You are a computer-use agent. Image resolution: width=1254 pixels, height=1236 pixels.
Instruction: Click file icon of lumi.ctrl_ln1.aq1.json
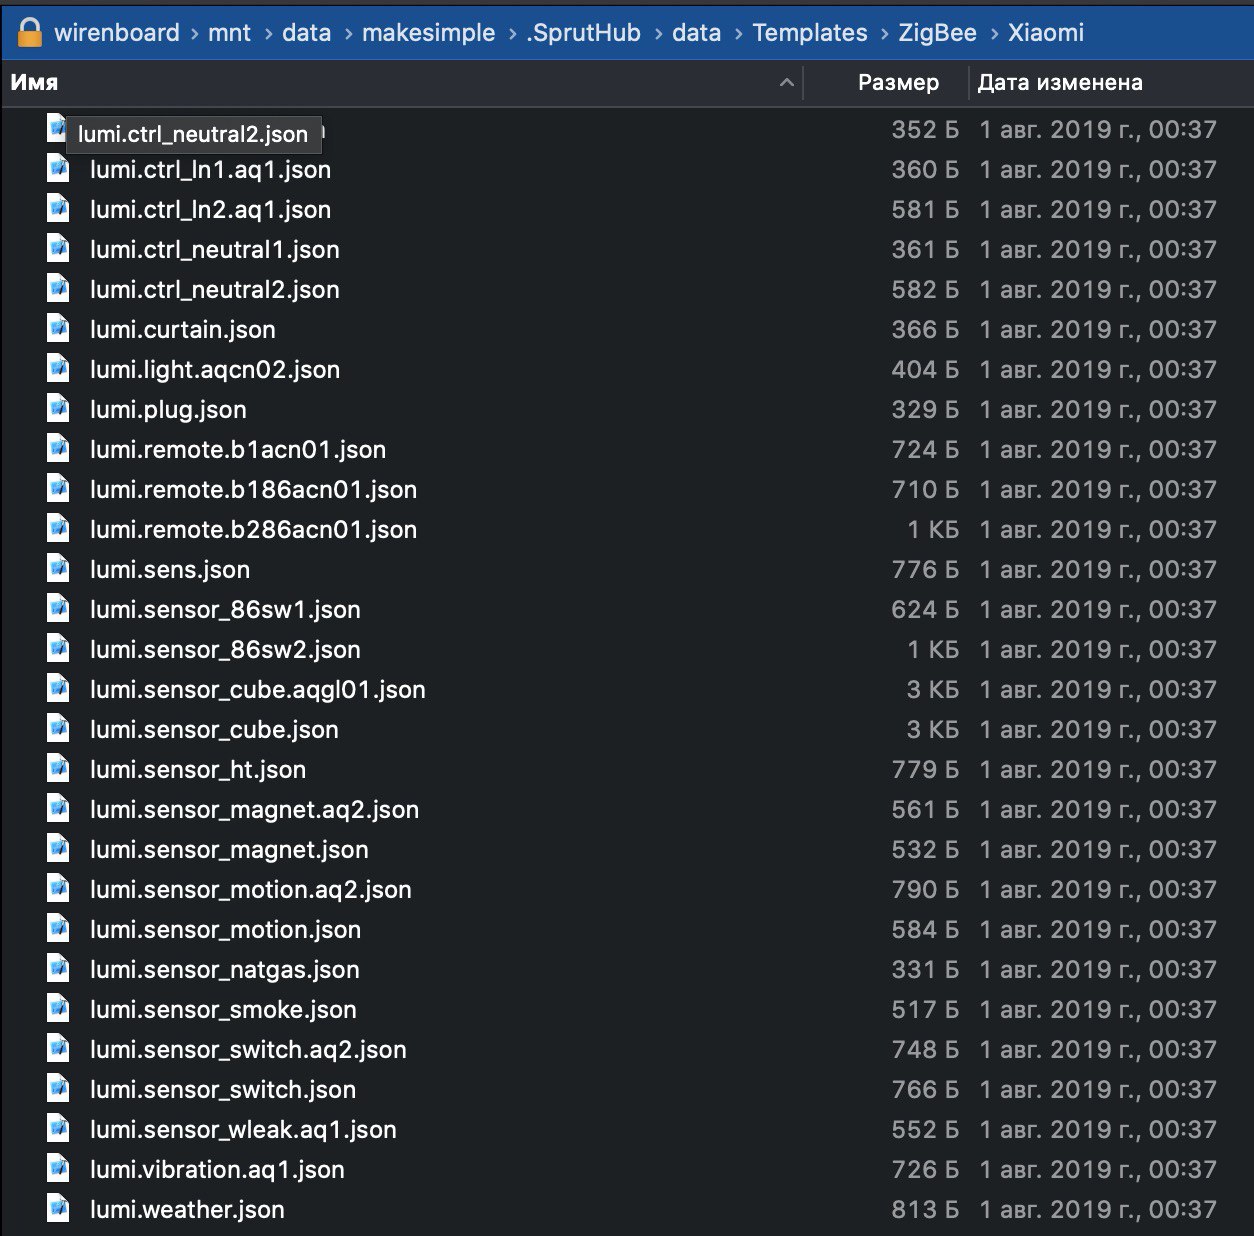click(59, 169)
